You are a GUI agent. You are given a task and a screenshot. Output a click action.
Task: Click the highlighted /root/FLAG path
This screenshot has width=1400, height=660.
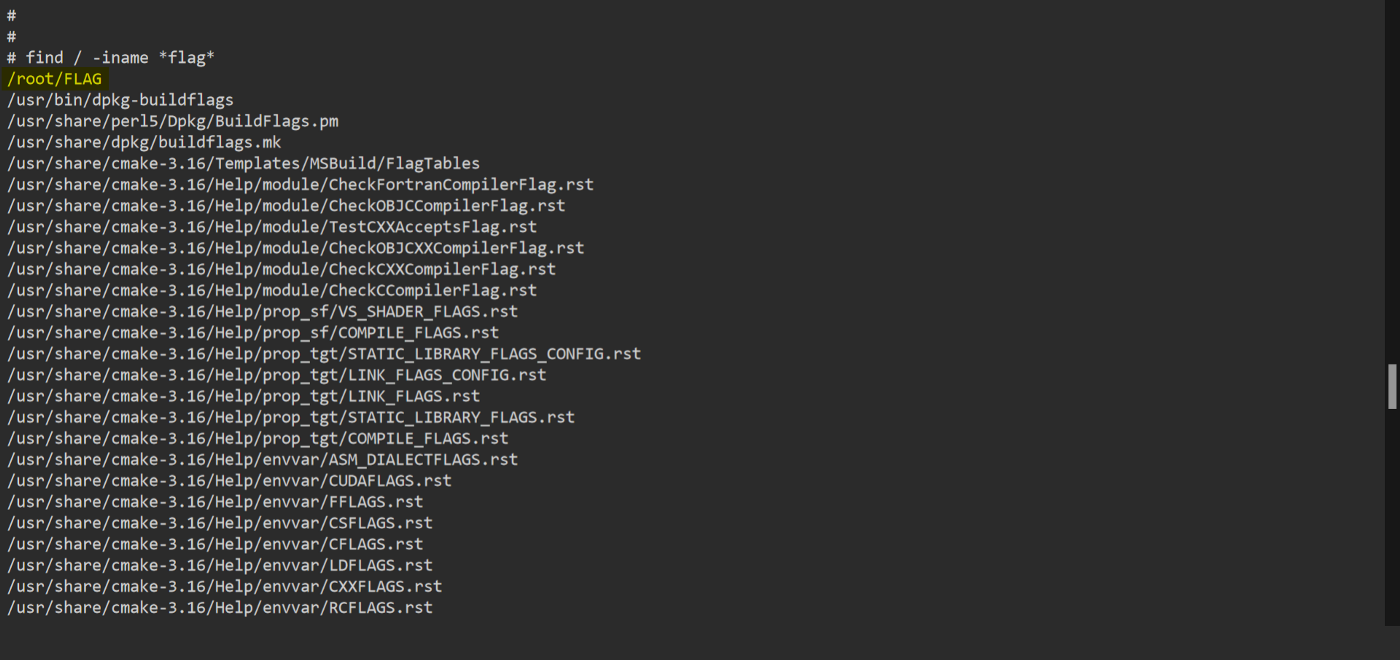[55, 79]
